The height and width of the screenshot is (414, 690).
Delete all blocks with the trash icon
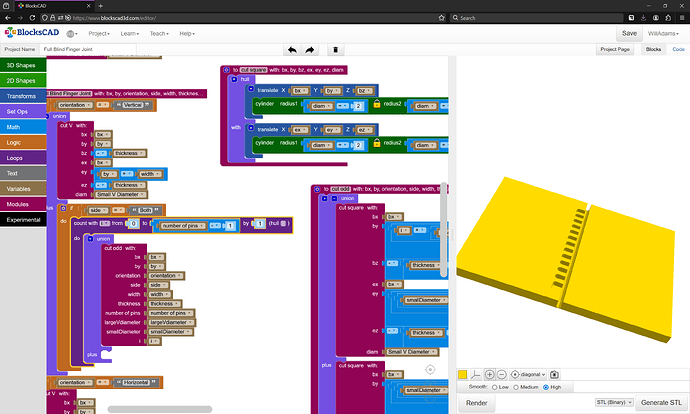pyautogui.click(x=335, y=50)
